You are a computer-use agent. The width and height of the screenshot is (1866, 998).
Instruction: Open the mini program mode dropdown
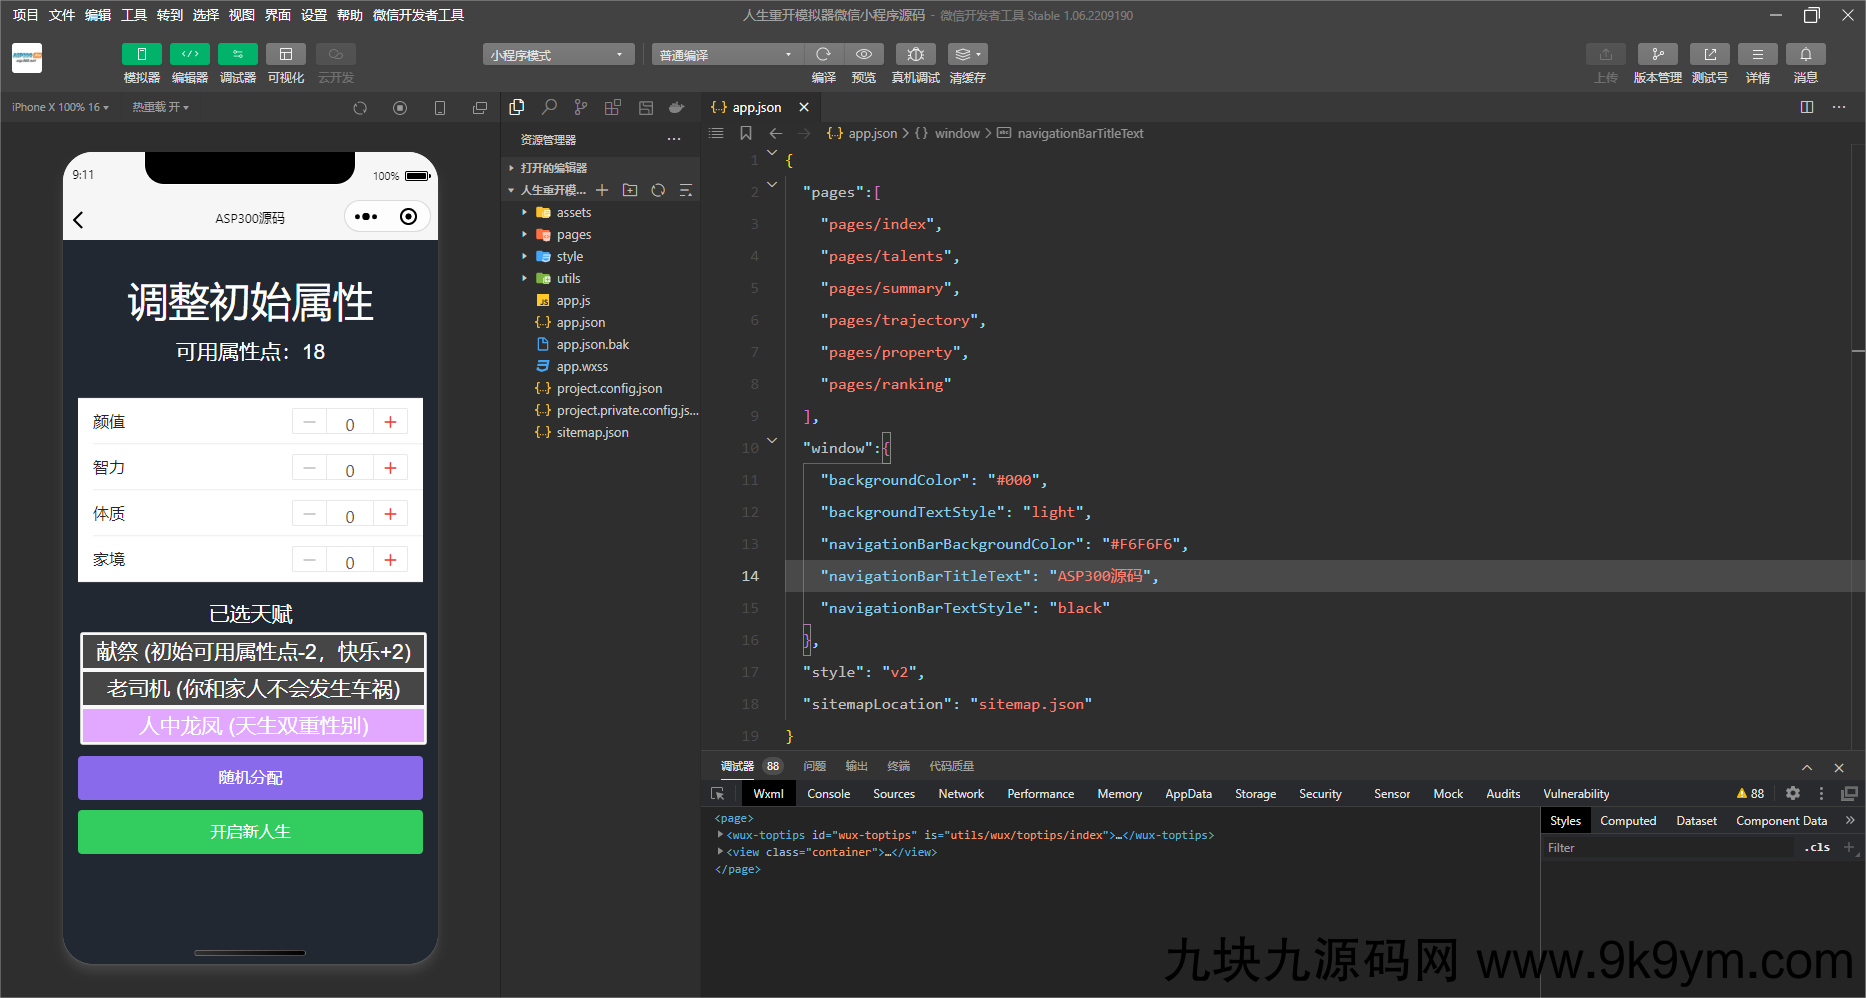pyautogui.click(x=558, y=54)
